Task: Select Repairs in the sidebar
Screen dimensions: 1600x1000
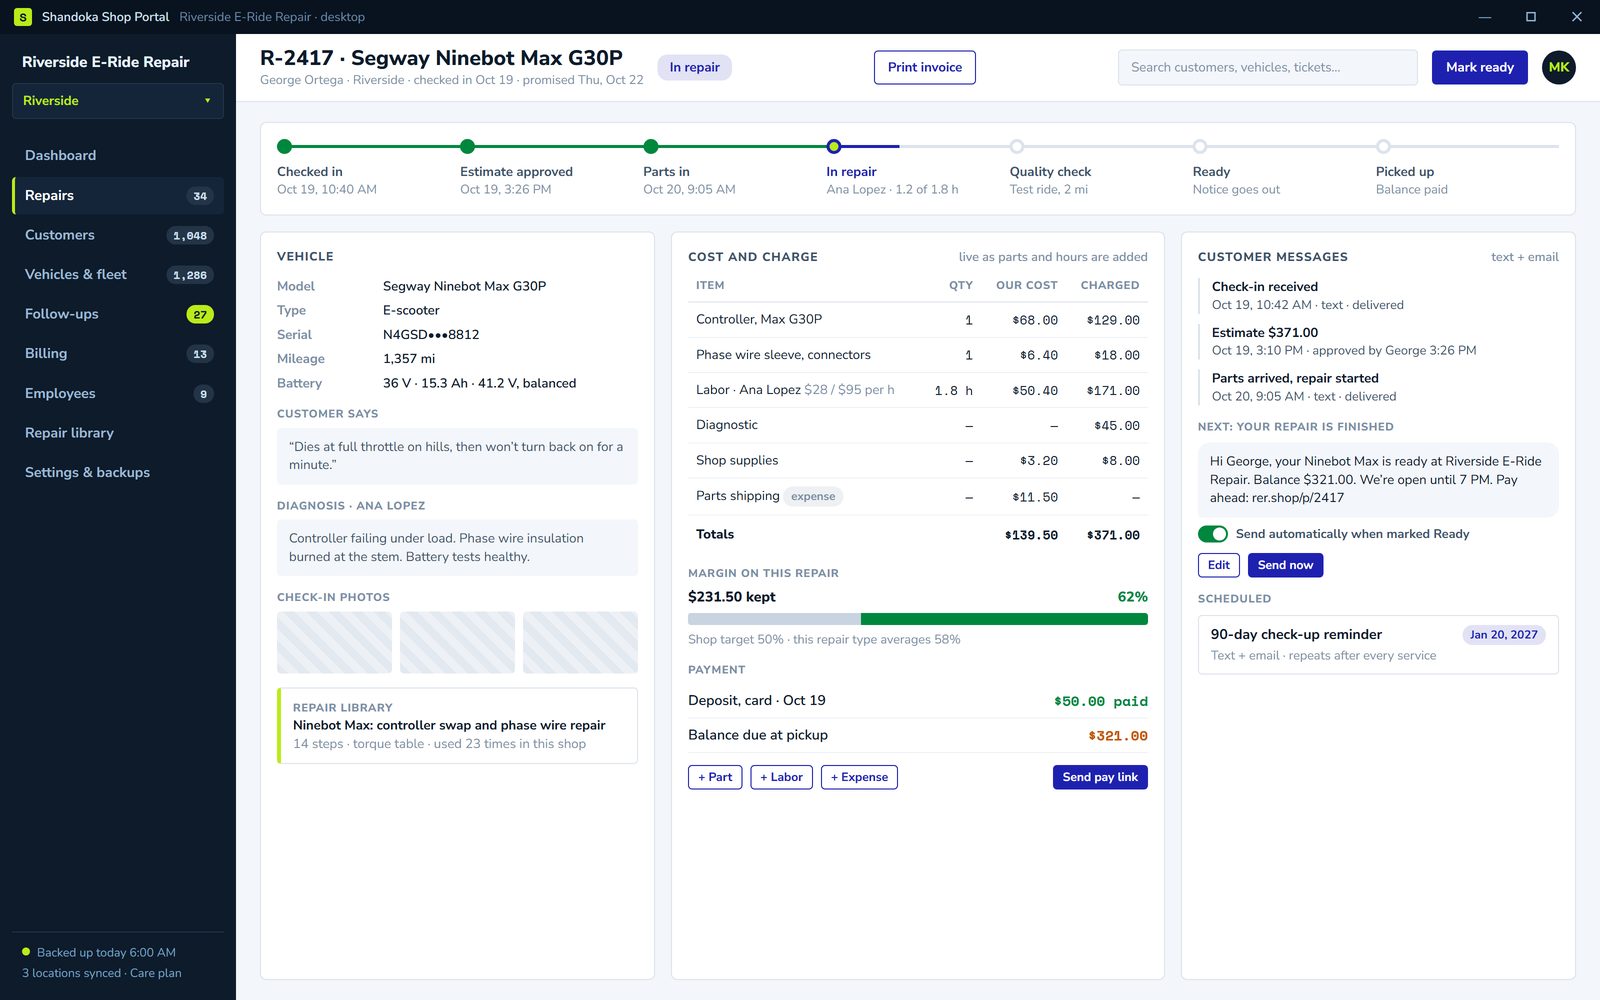Action: pos(117,195)
